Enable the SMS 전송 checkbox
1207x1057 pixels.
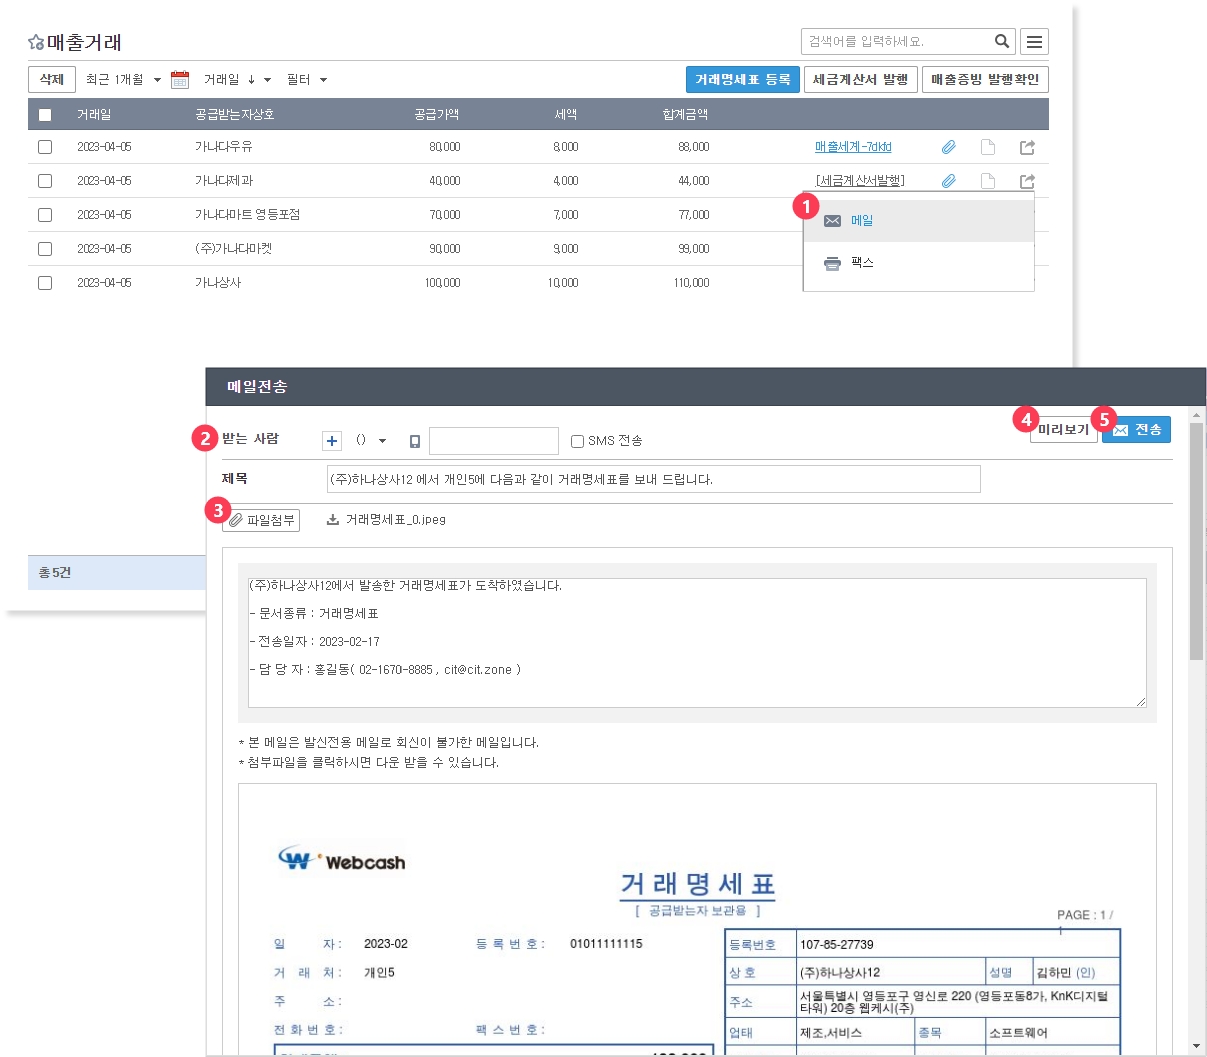click(577, 441)
